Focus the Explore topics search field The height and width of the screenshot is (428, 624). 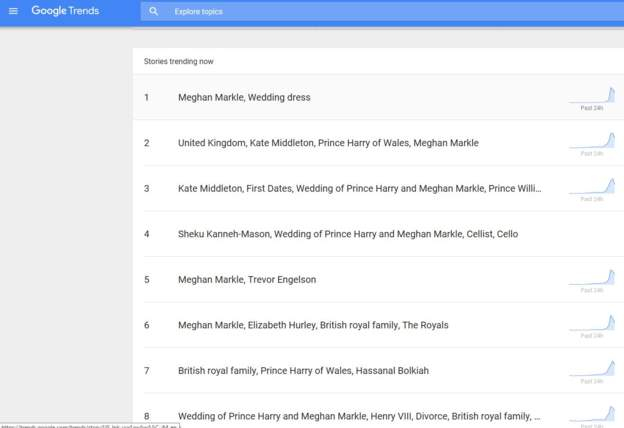(382, 12)
